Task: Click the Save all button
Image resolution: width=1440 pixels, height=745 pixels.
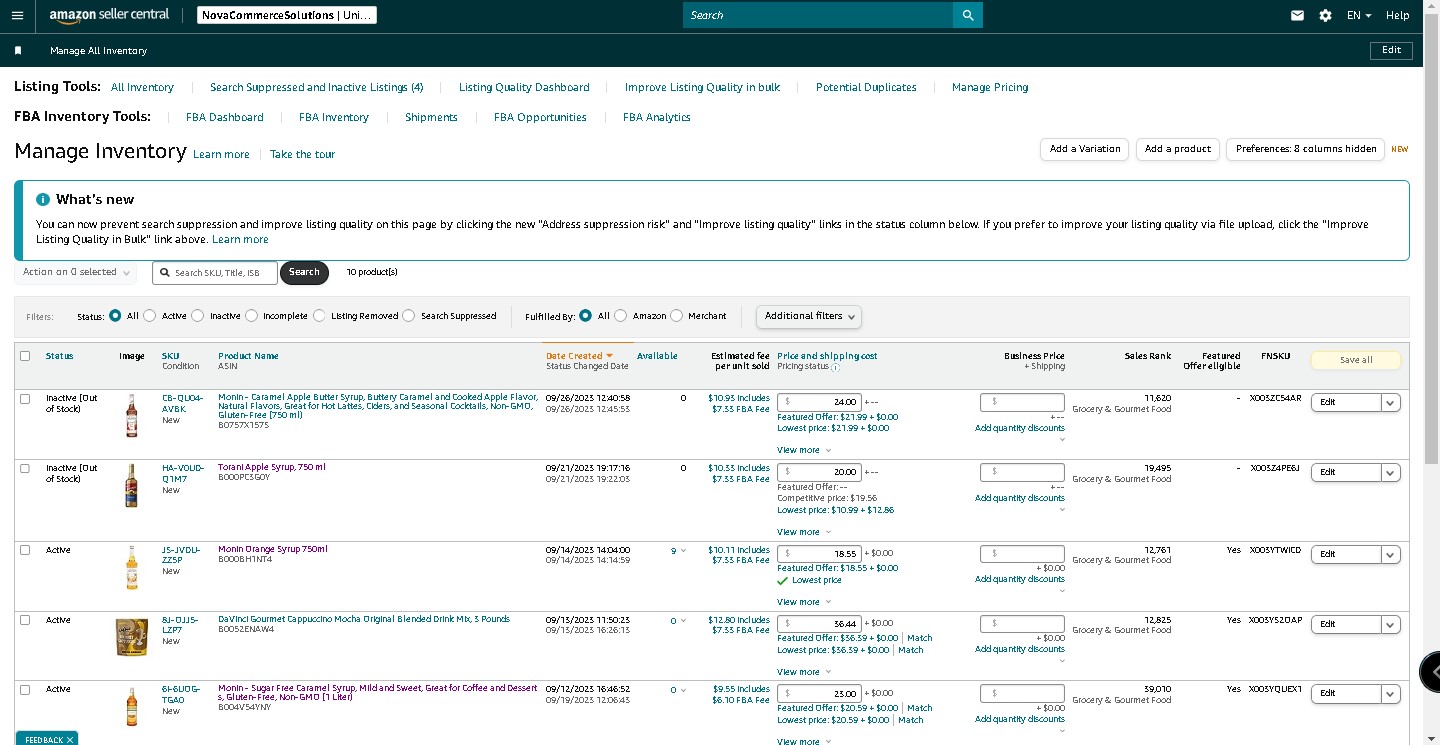Action: 1356,360
